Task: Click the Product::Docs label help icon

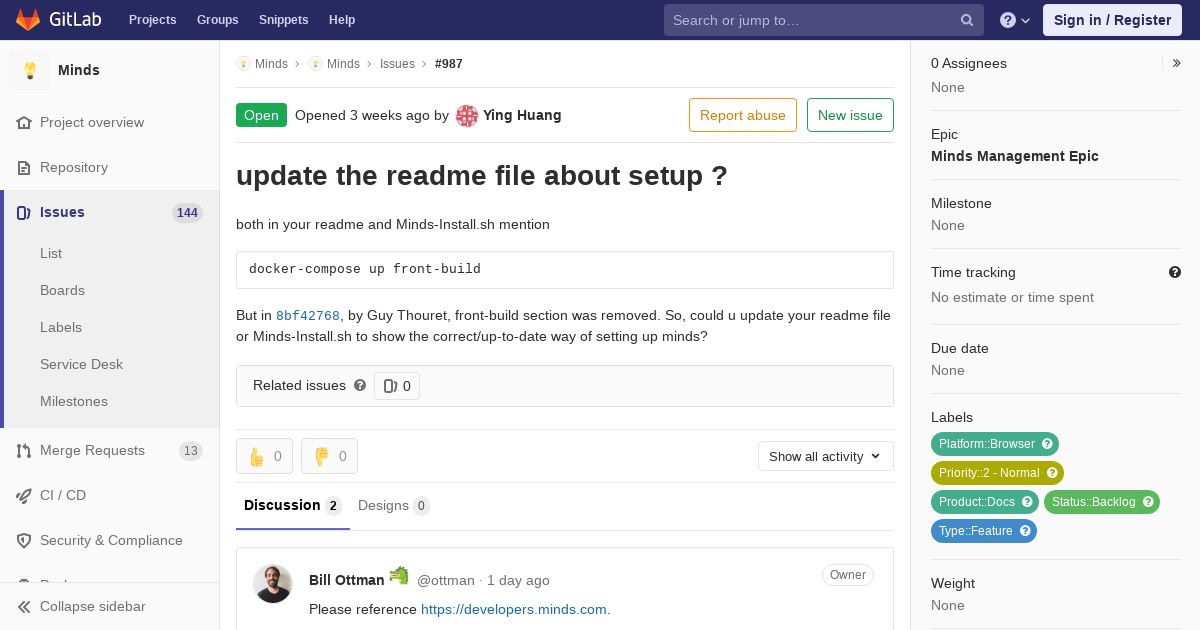Action: coord(1027,502)
